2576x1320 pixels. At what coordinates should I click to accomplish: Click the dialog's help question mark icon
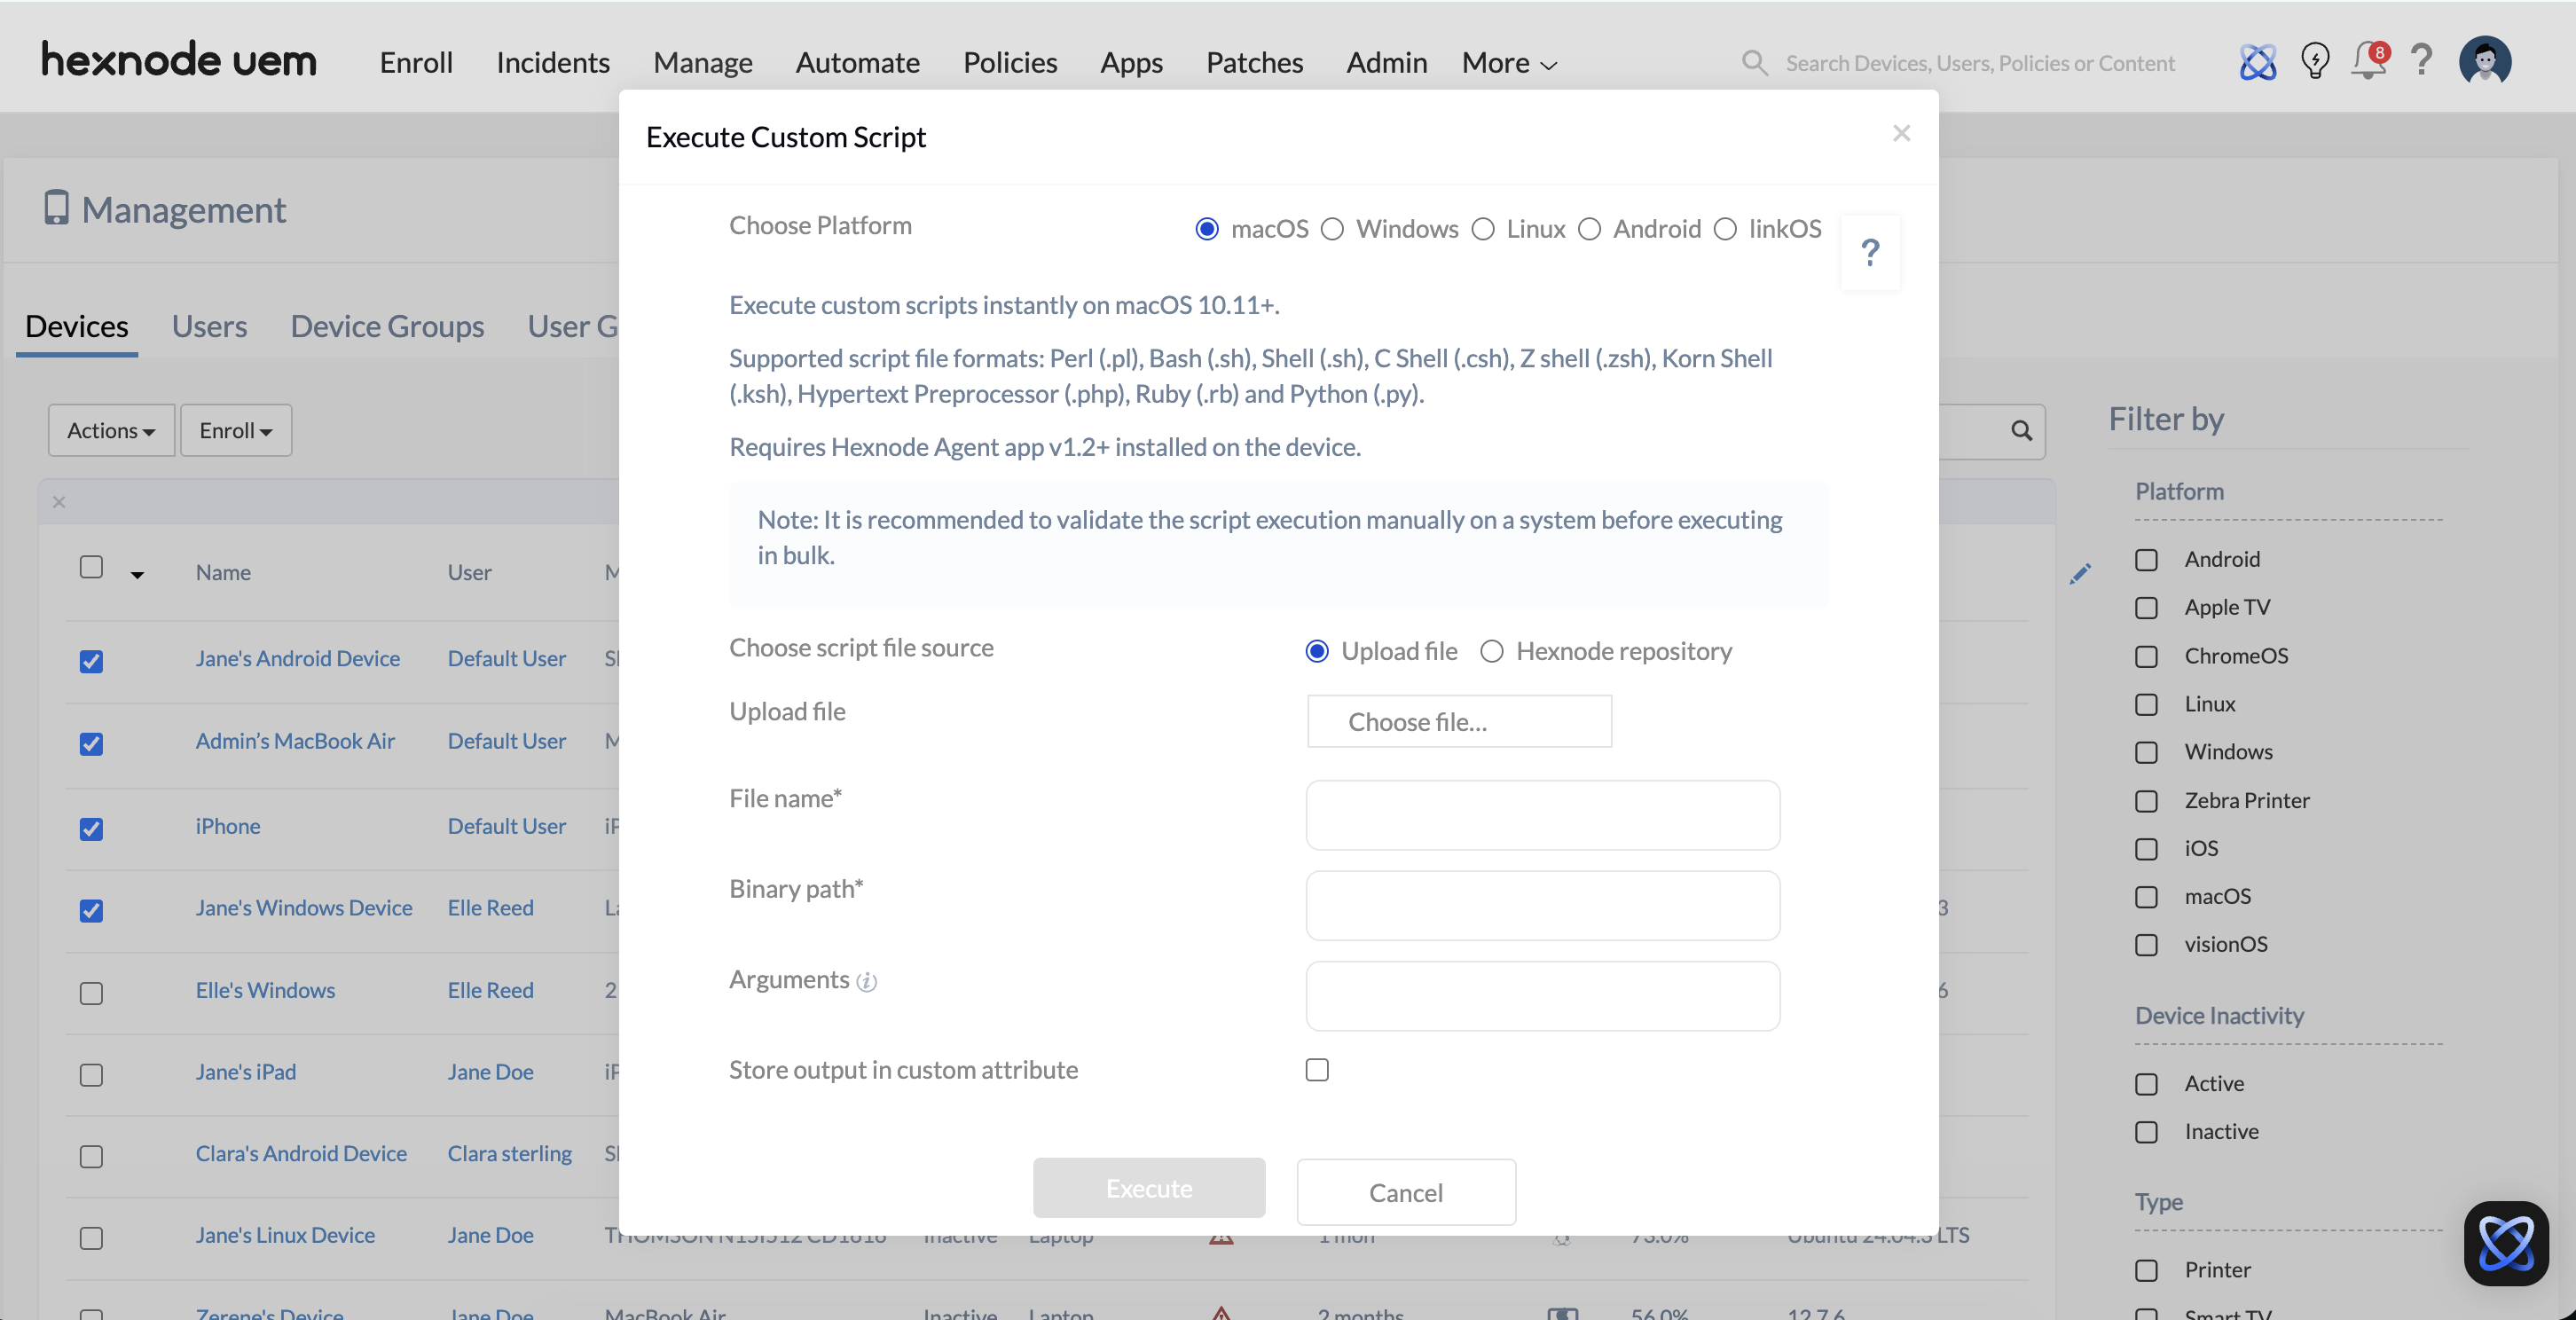[x=1870, y=253]
